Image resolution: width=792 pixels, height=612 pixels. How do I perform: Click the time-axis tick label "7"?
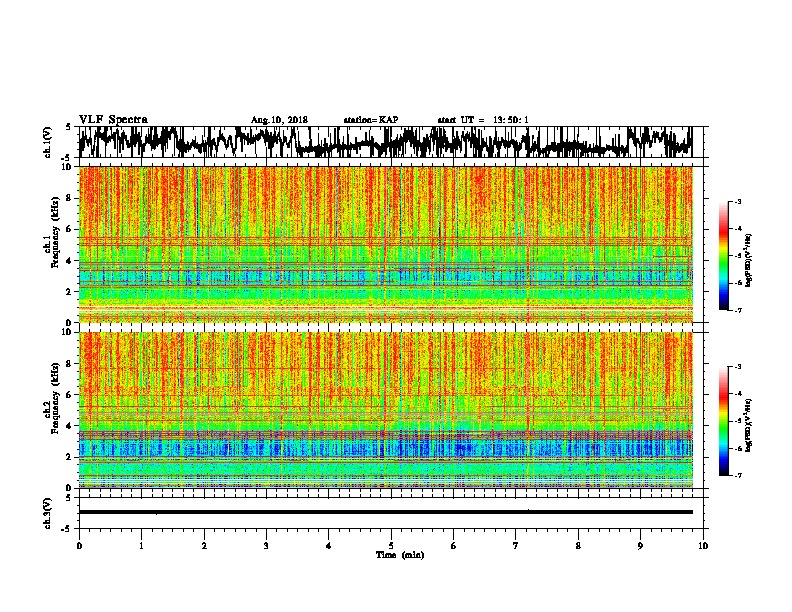[516, 546]
